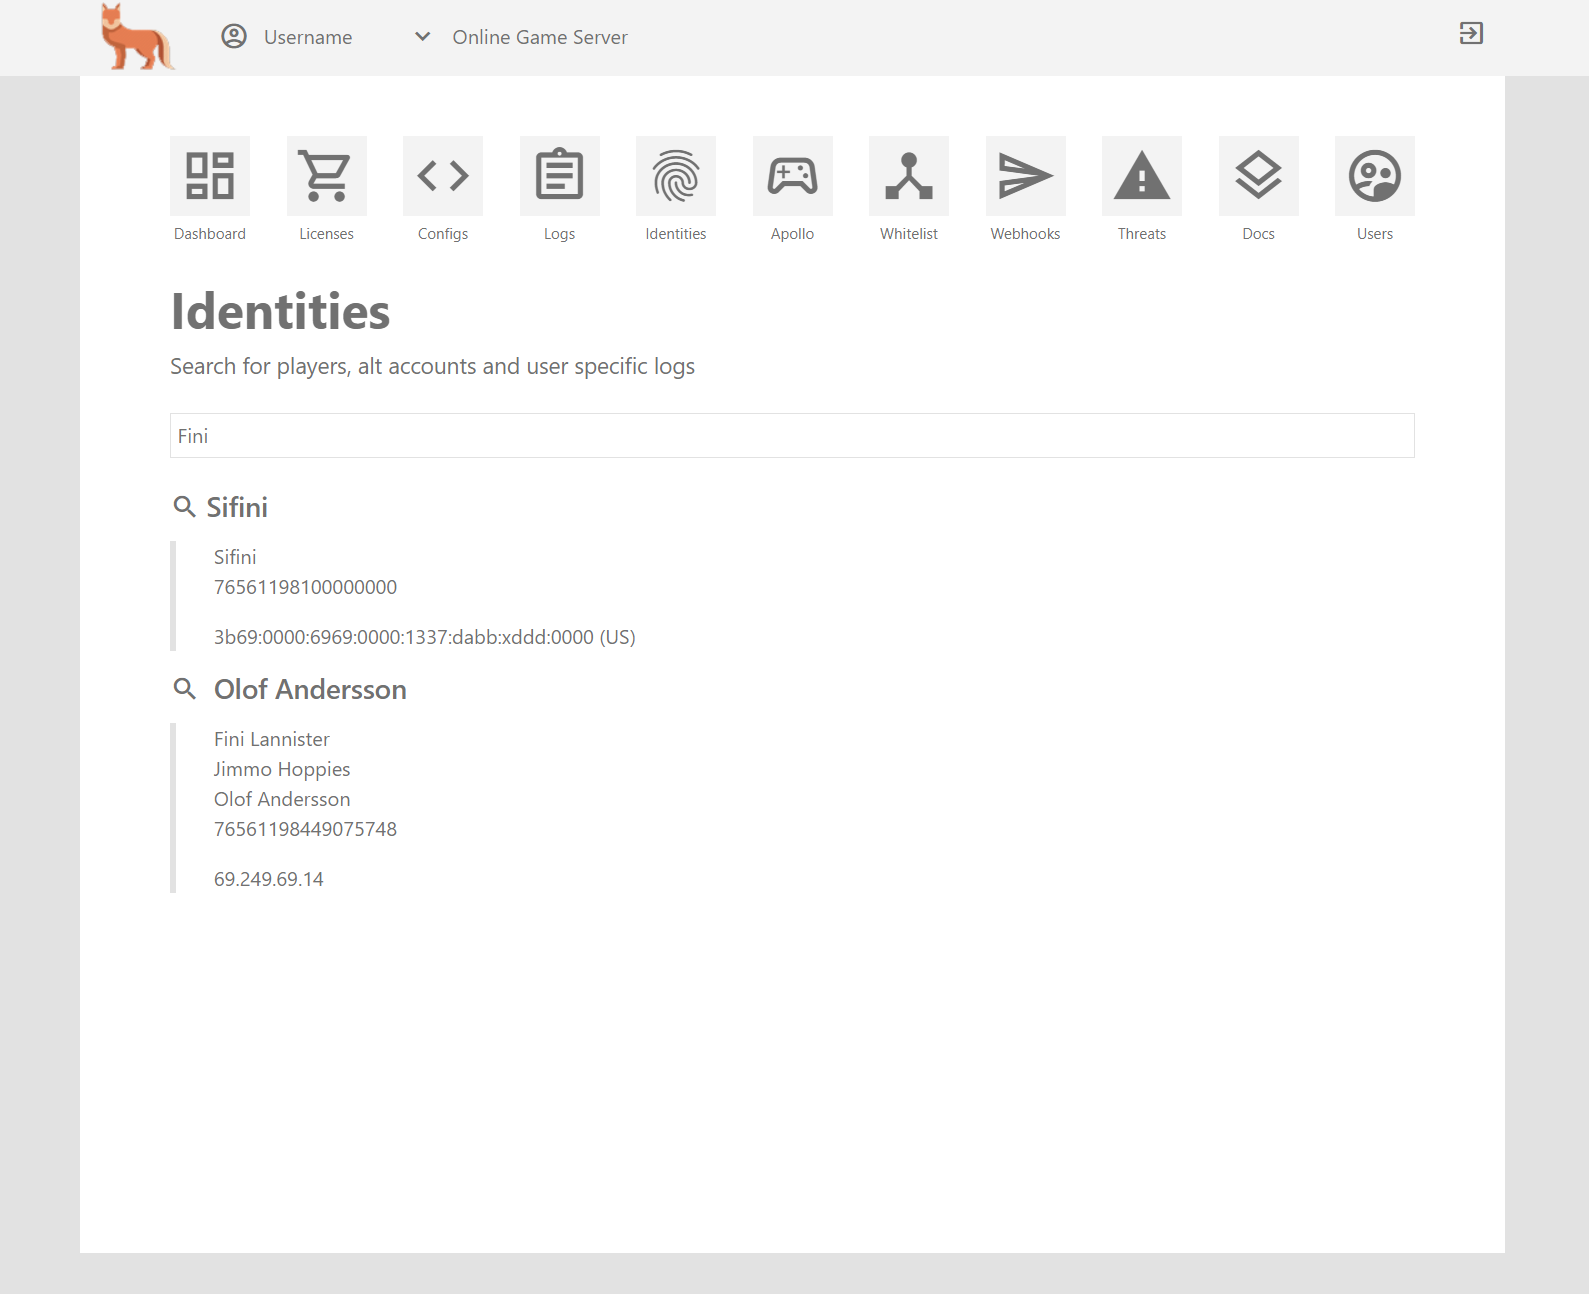
Task: Go to Licenses shopping cart icon
Action: [326, 176]
